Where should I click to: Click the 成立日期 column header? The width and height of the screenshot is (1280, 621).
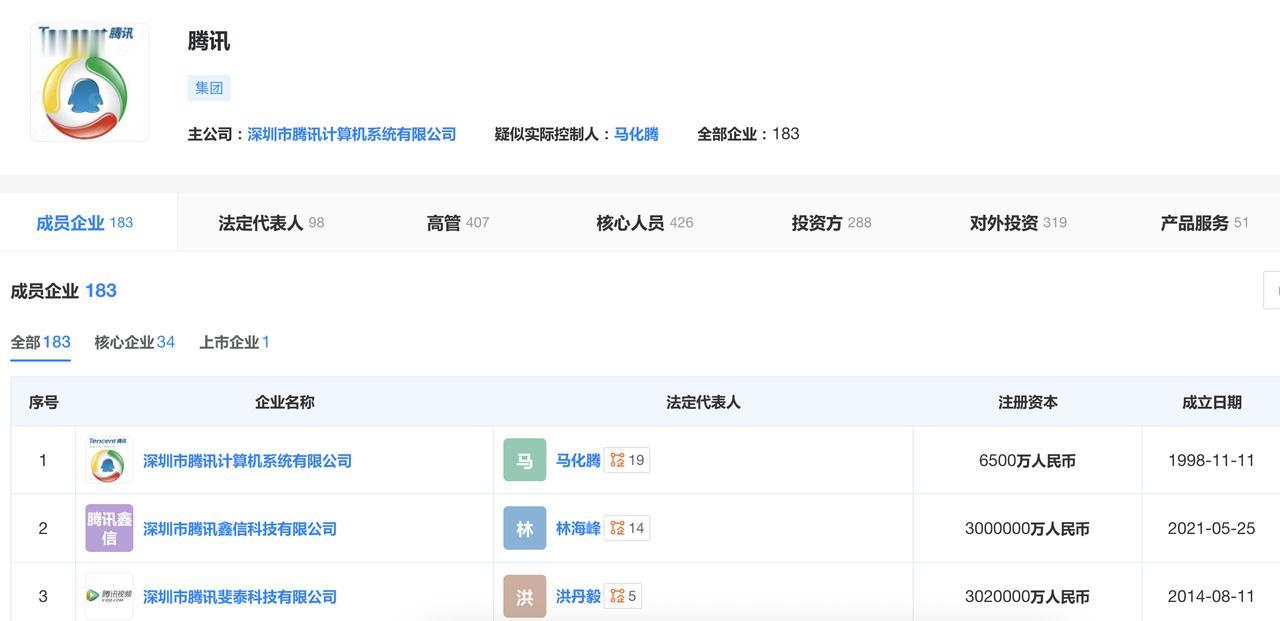tap(1212, 402)
